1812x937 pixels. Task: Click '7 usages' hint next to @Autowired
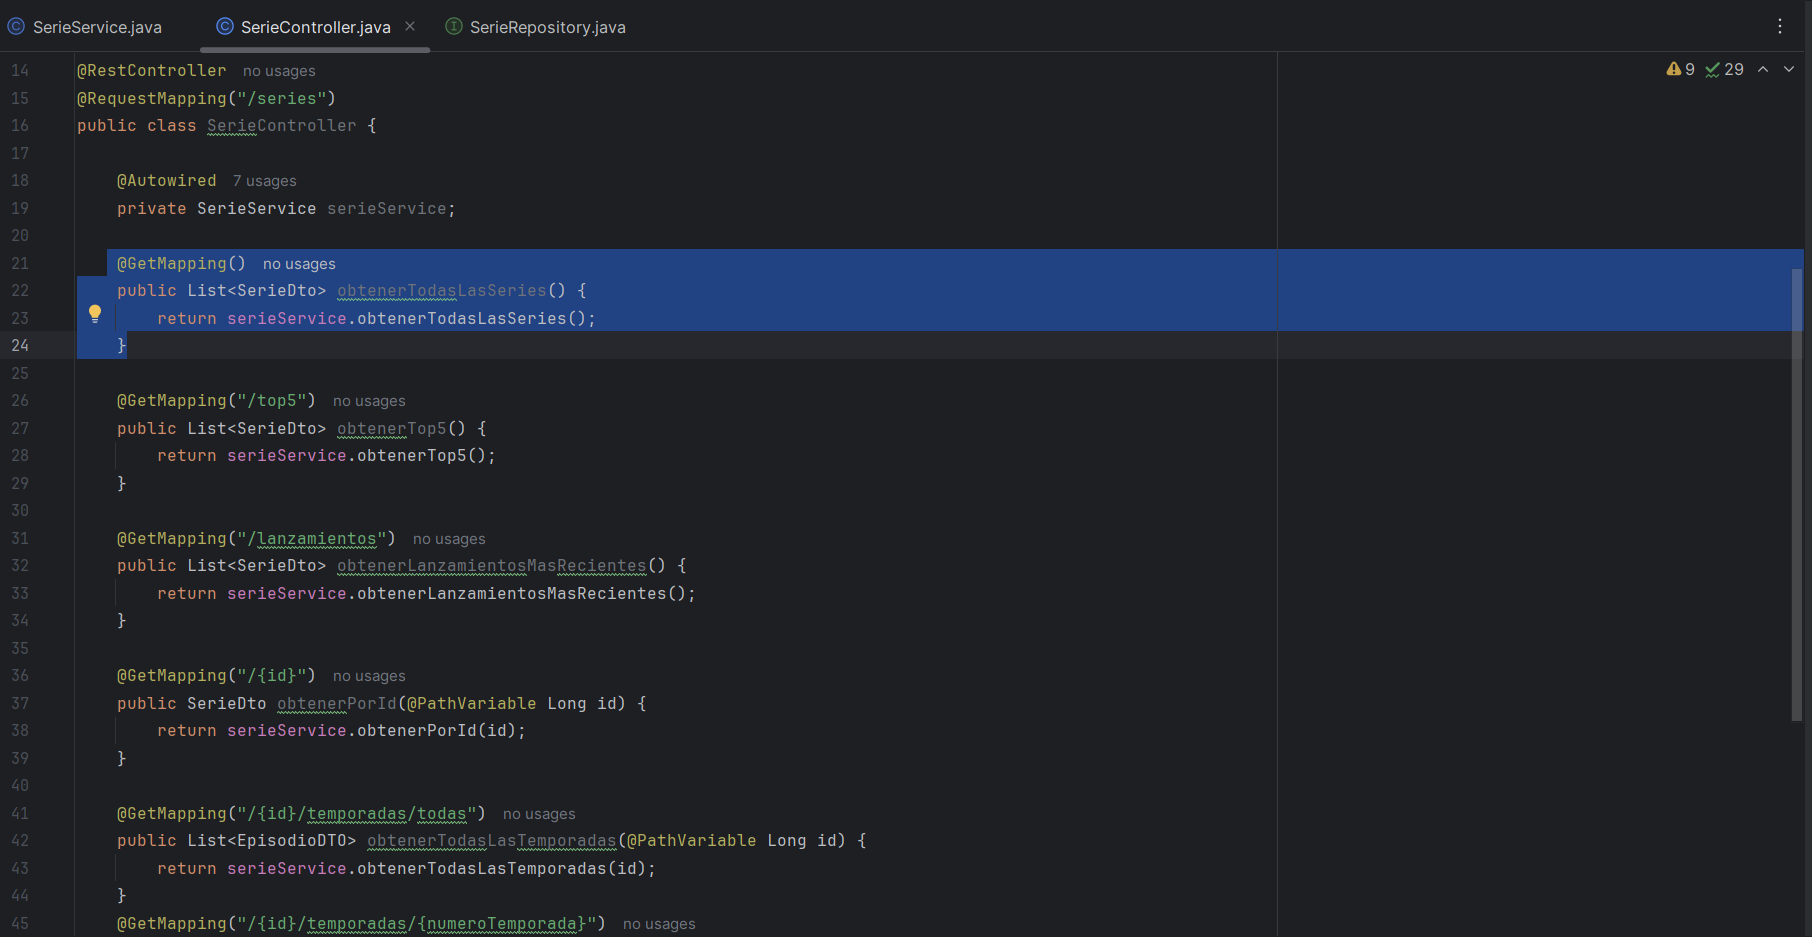tap(265, 181)
